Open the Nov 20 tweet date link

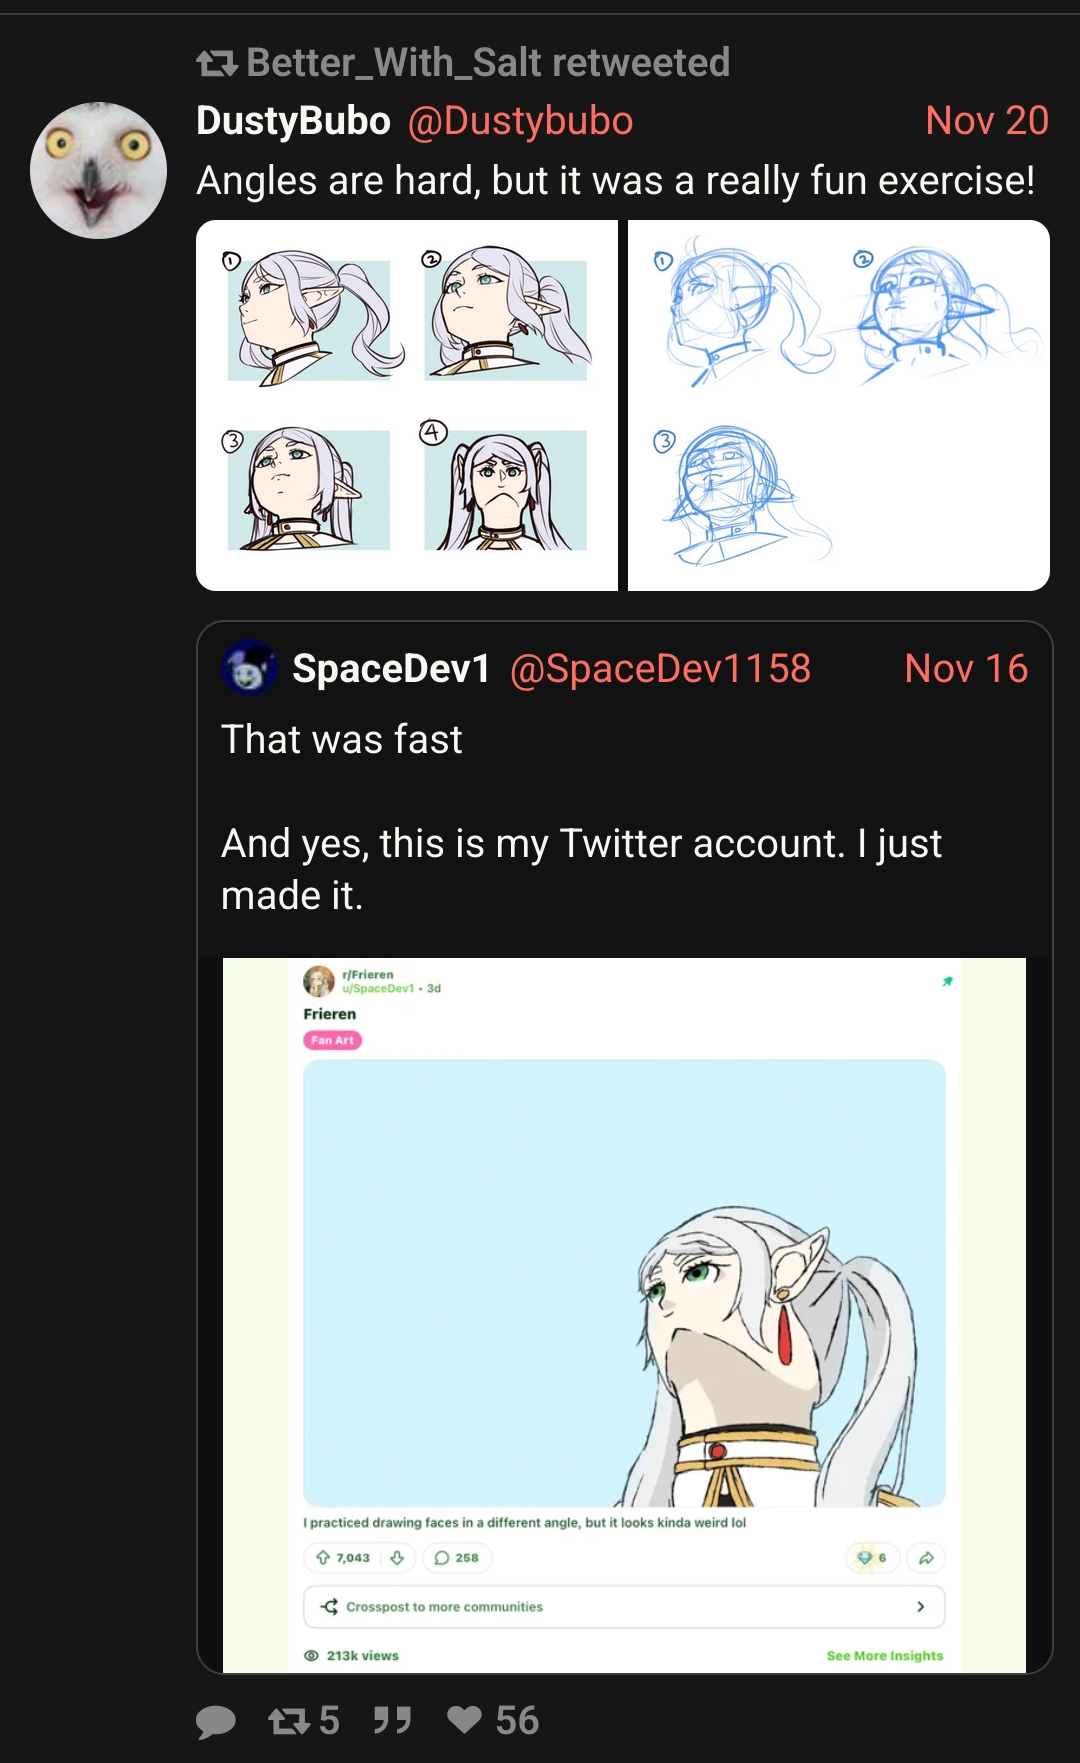[986, 121]
